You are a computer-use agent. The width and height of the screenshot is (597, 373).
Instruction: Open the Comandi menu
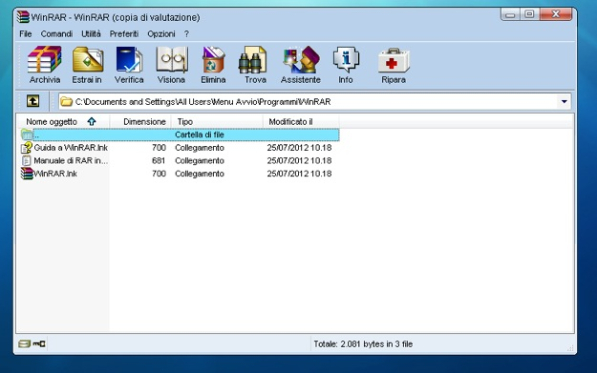56,34
